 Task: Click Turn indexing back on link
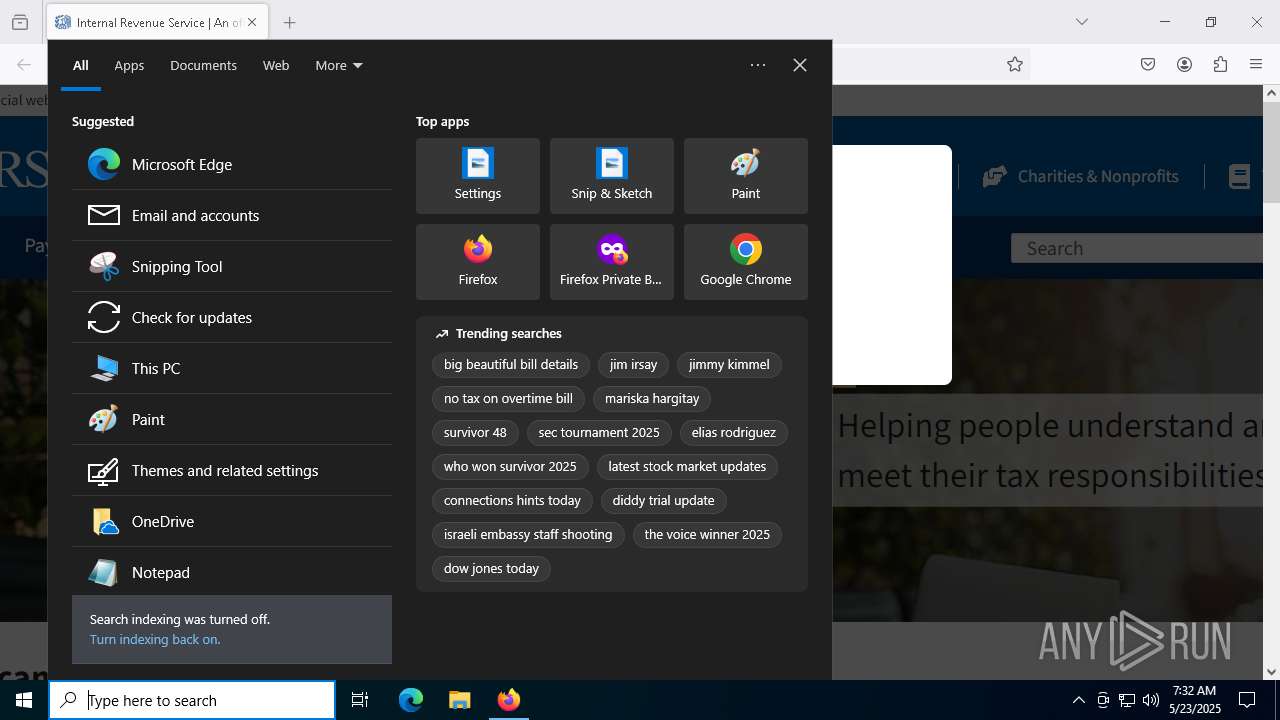[155, 639]
